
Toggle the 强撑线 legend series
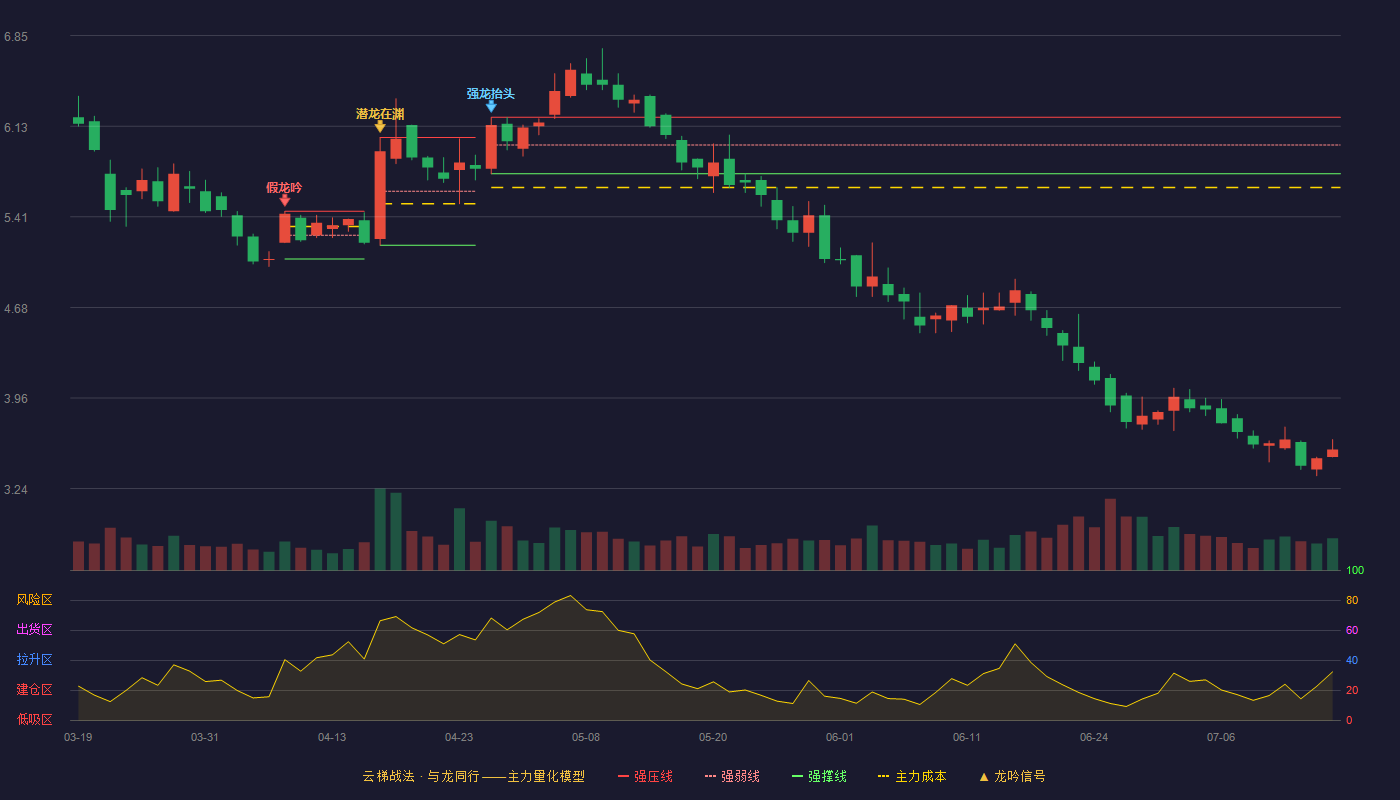point(819,776)
